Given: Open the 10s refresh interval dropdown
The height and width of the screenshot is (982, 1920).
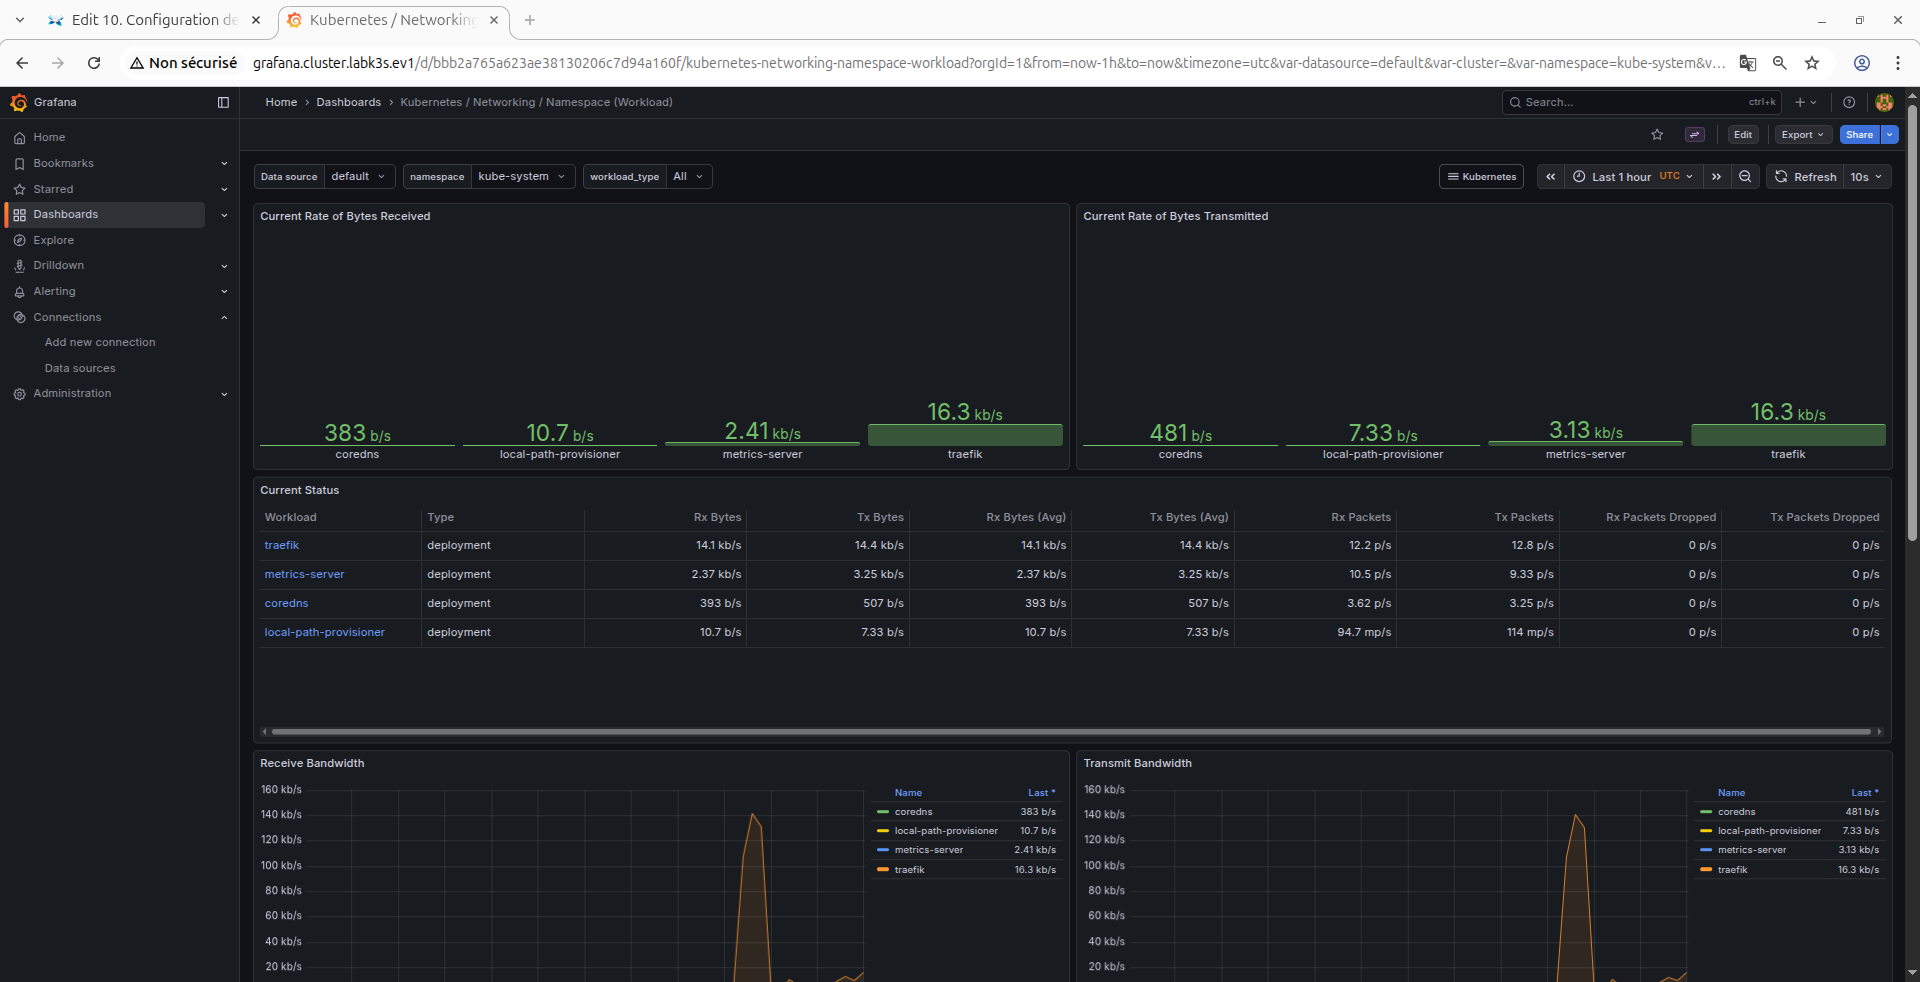Looking at the screenshot, I should (1866, 177).
